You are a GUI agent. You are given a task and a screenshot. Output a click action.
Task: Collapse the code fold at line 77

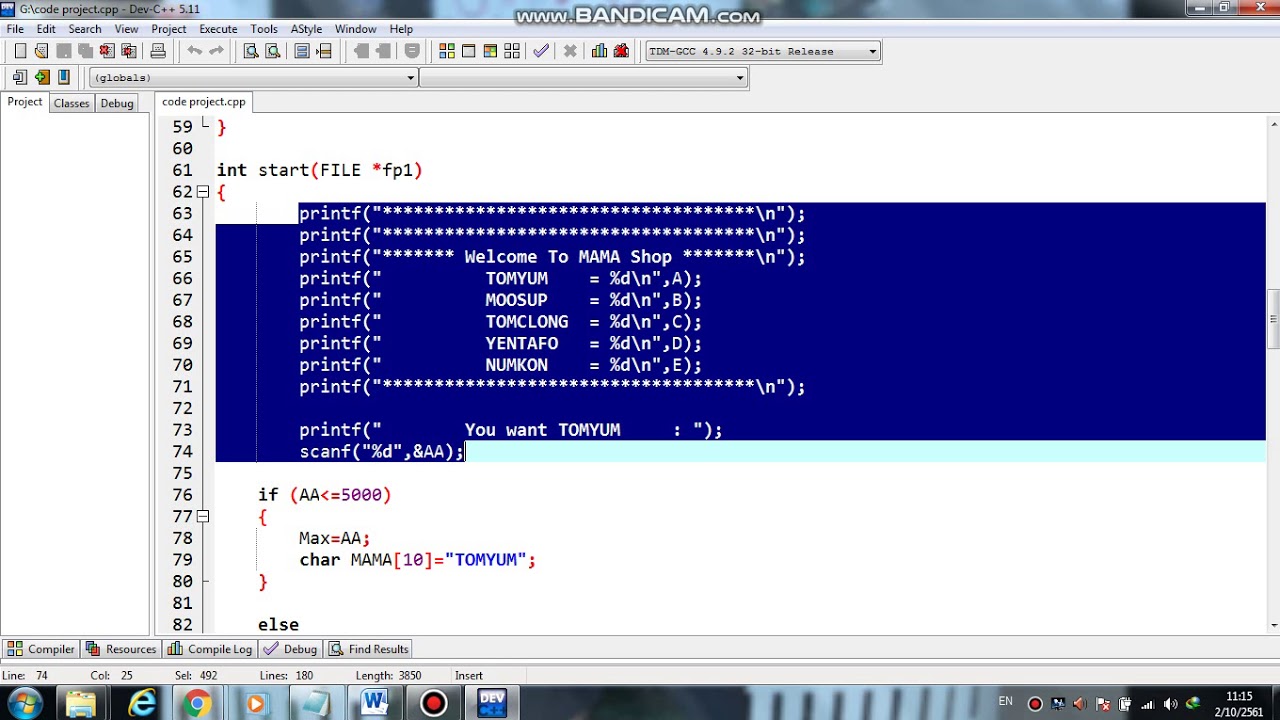coord(203,517)
